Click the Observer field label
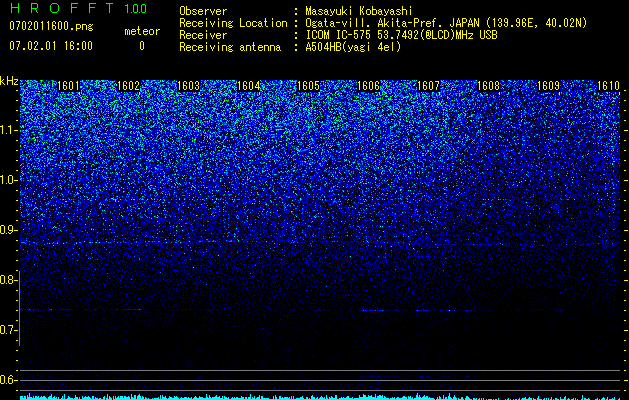 click(x=203, y=11)
